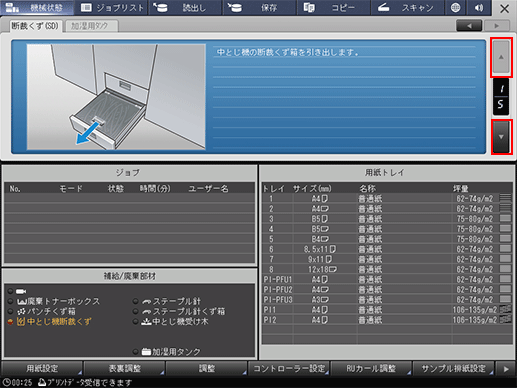Show previous instruction step with up arrow

point(501,57)
